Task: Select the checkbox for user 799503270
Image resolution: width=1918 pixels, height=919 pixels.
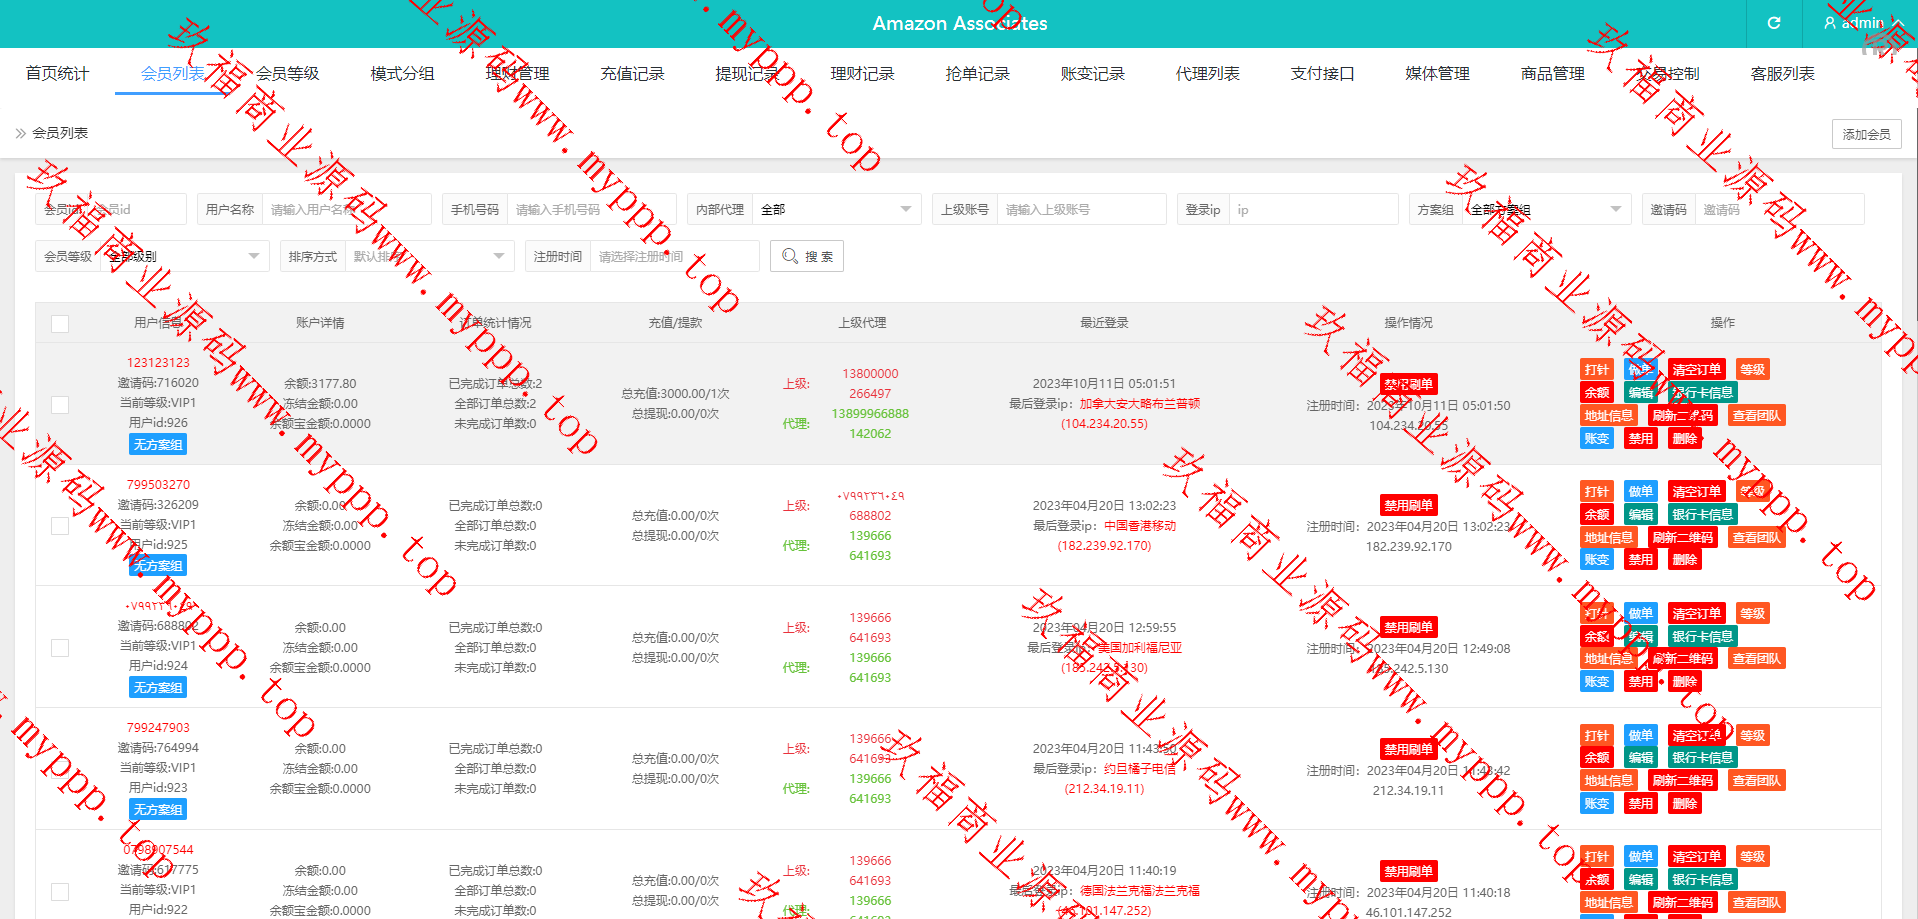Action: click(x=60, y=526)
